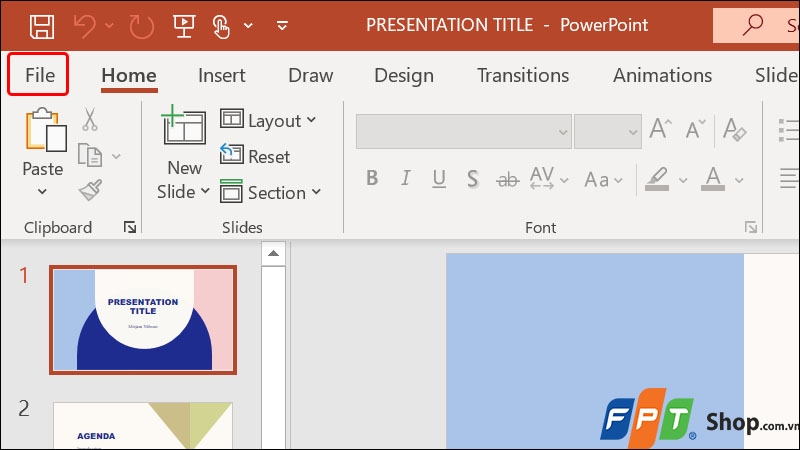
Task: Click the font name combo box
Action: click(463, 132)
